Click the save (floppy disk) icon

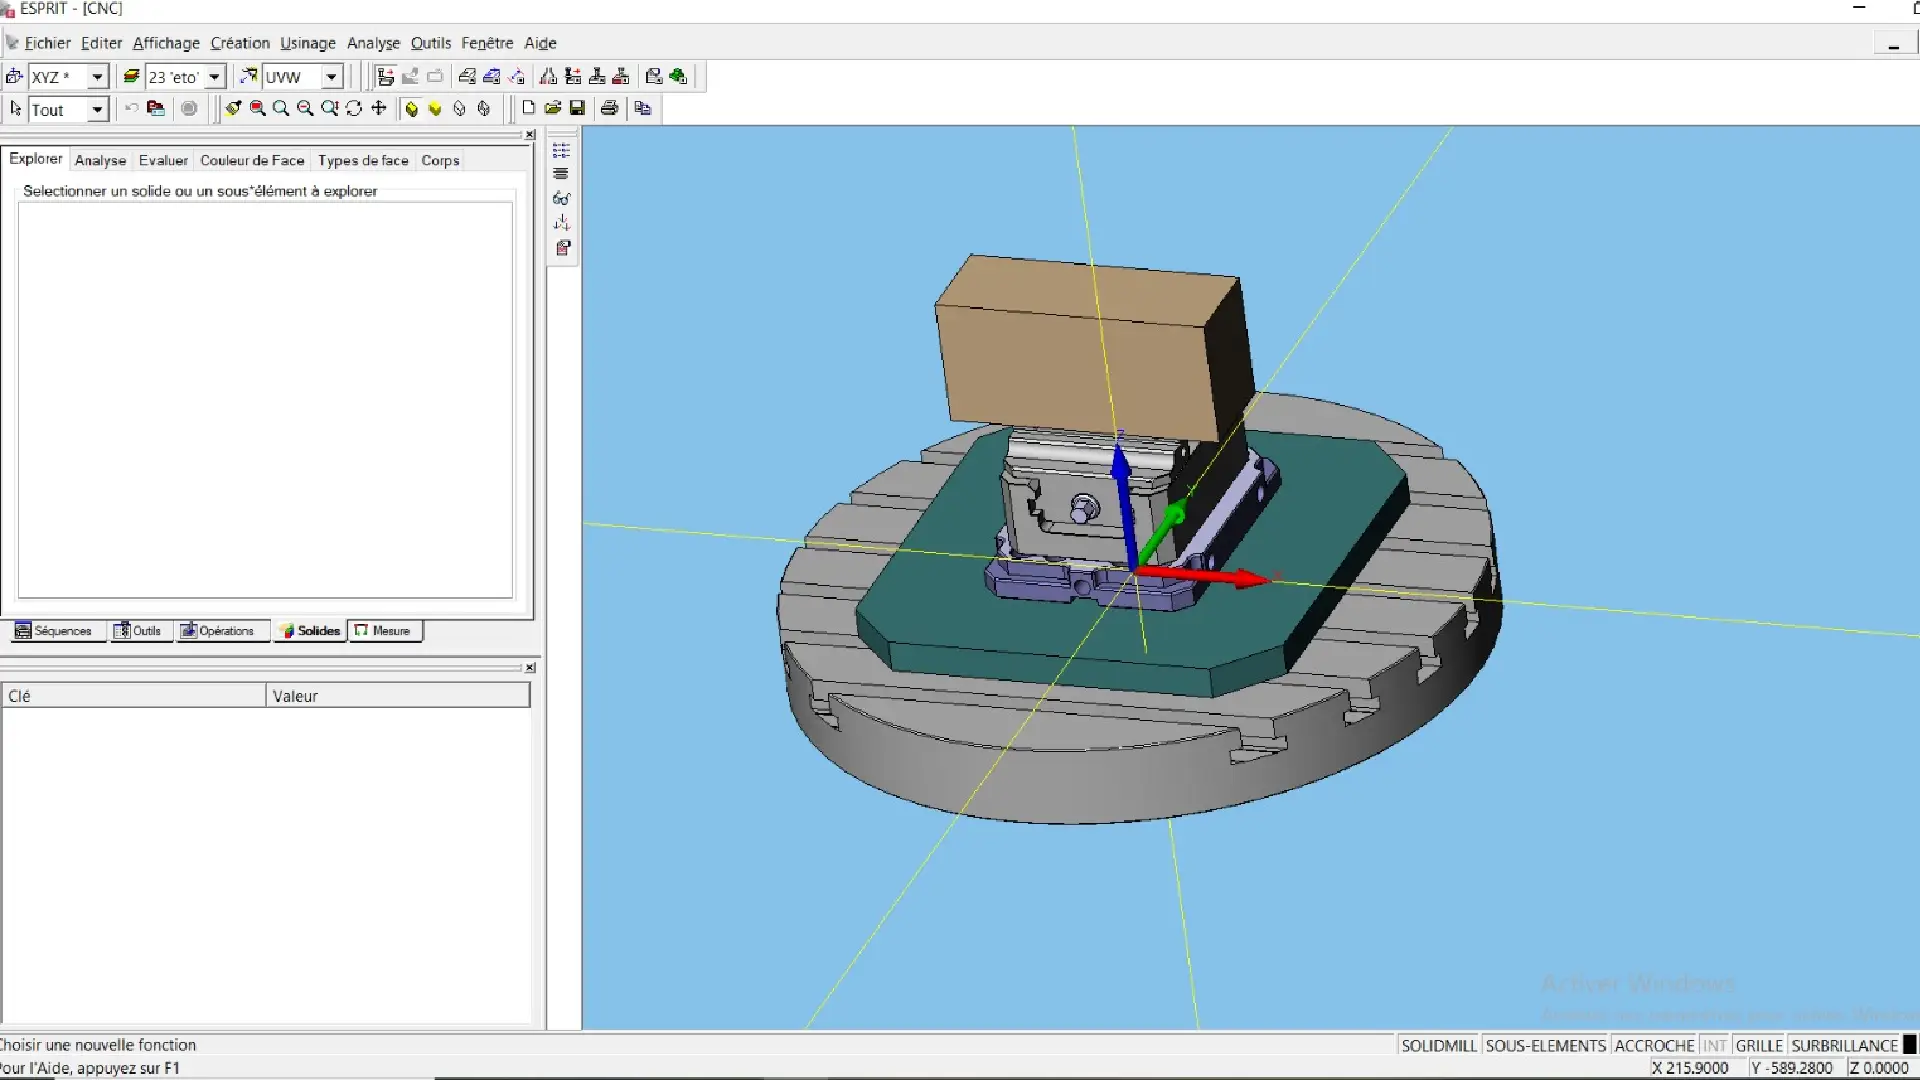click(x=577, y=108)
